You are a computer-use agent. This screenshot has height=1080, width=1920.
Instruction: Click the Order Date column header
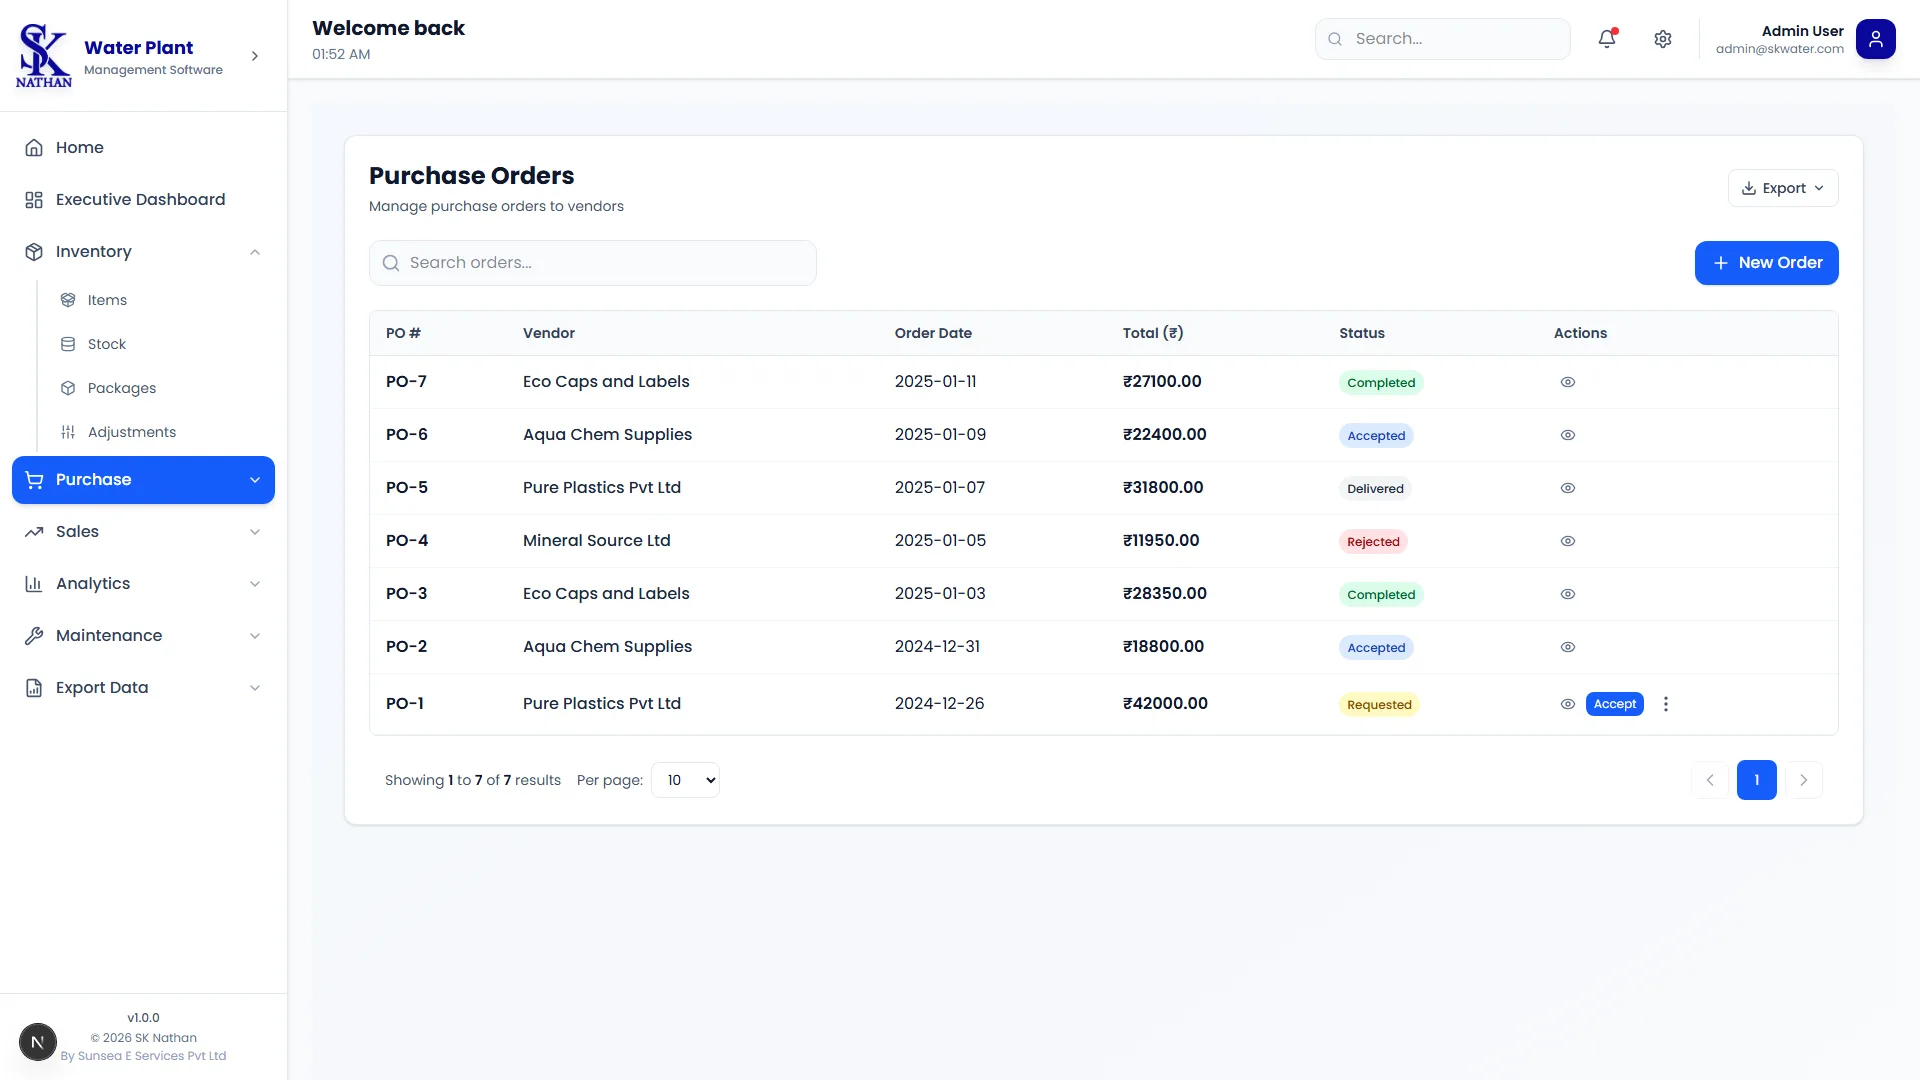coord(932,333)
